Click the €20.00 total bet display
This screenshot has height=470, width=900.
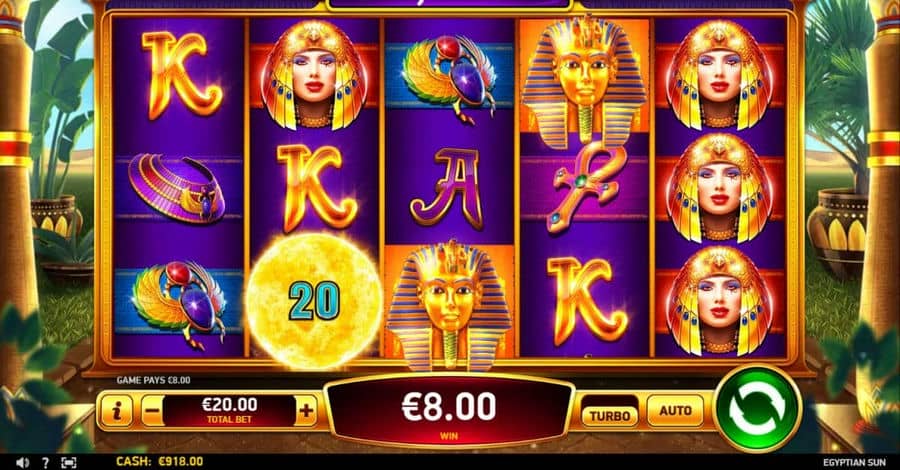tap(229, 410)
